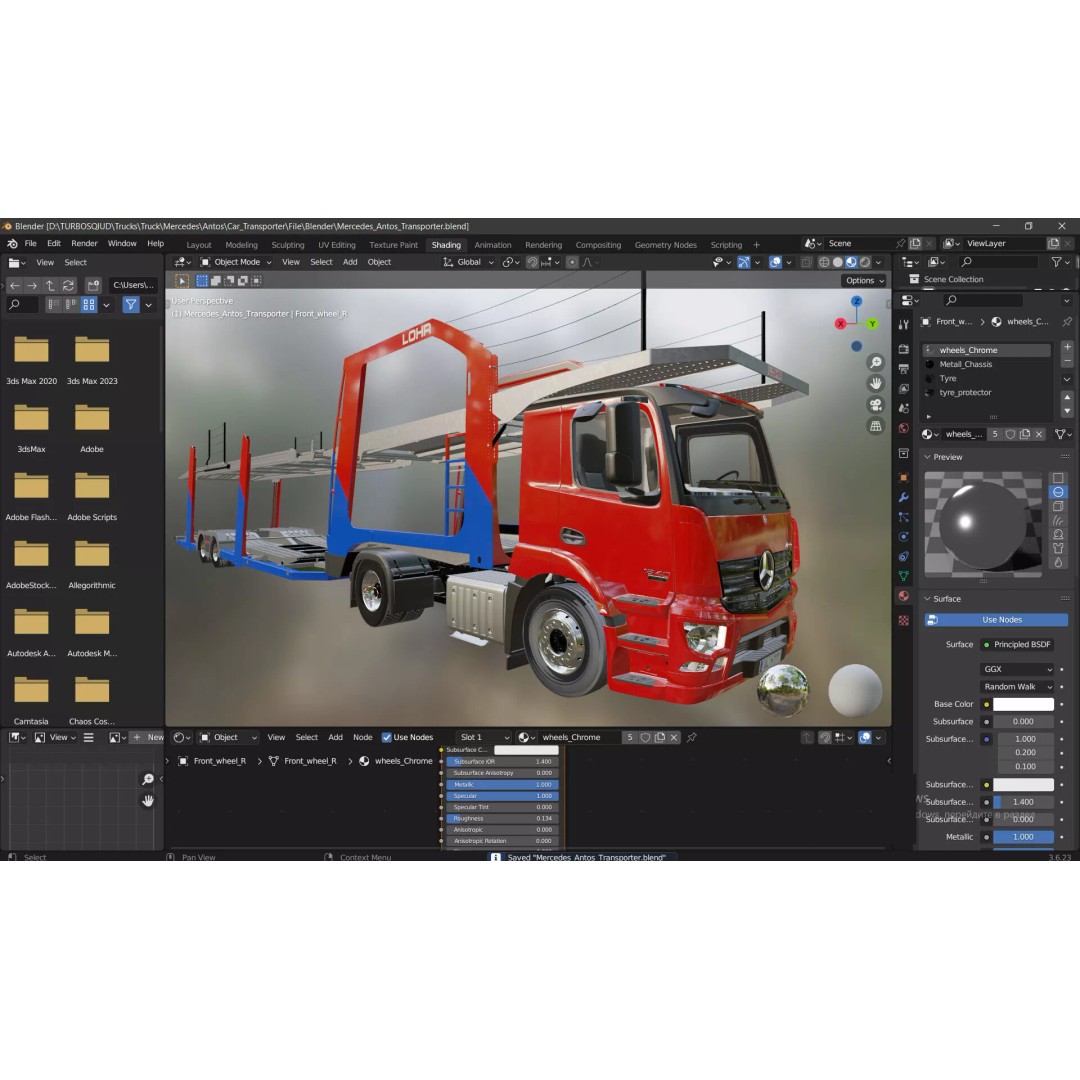Toggle fake user shield in properties material row

1010,435
